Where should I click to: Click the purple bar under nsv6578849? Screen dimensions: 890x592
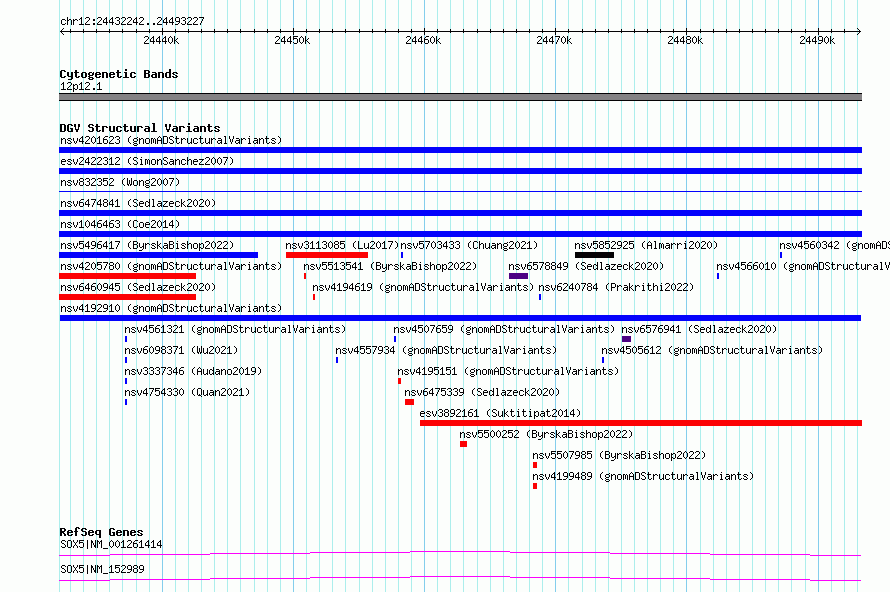(518, 276)
